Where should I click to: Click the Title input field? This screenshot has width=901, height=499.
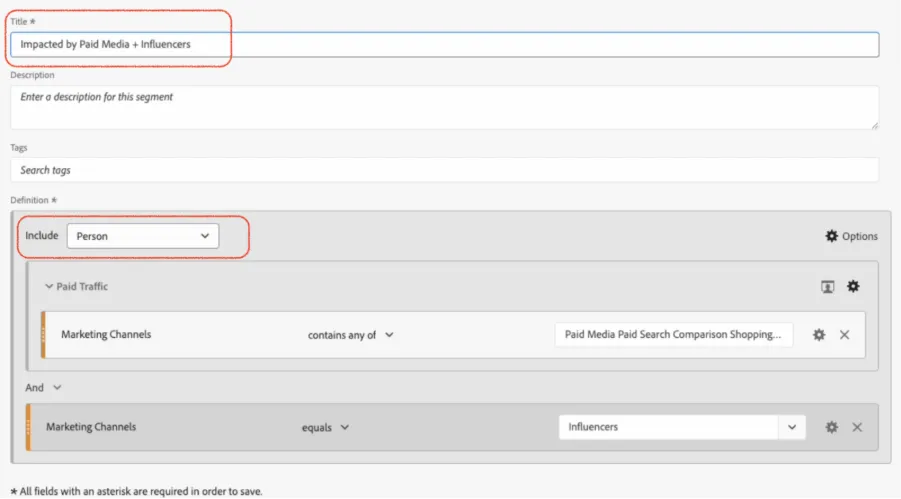click(444, 44)
